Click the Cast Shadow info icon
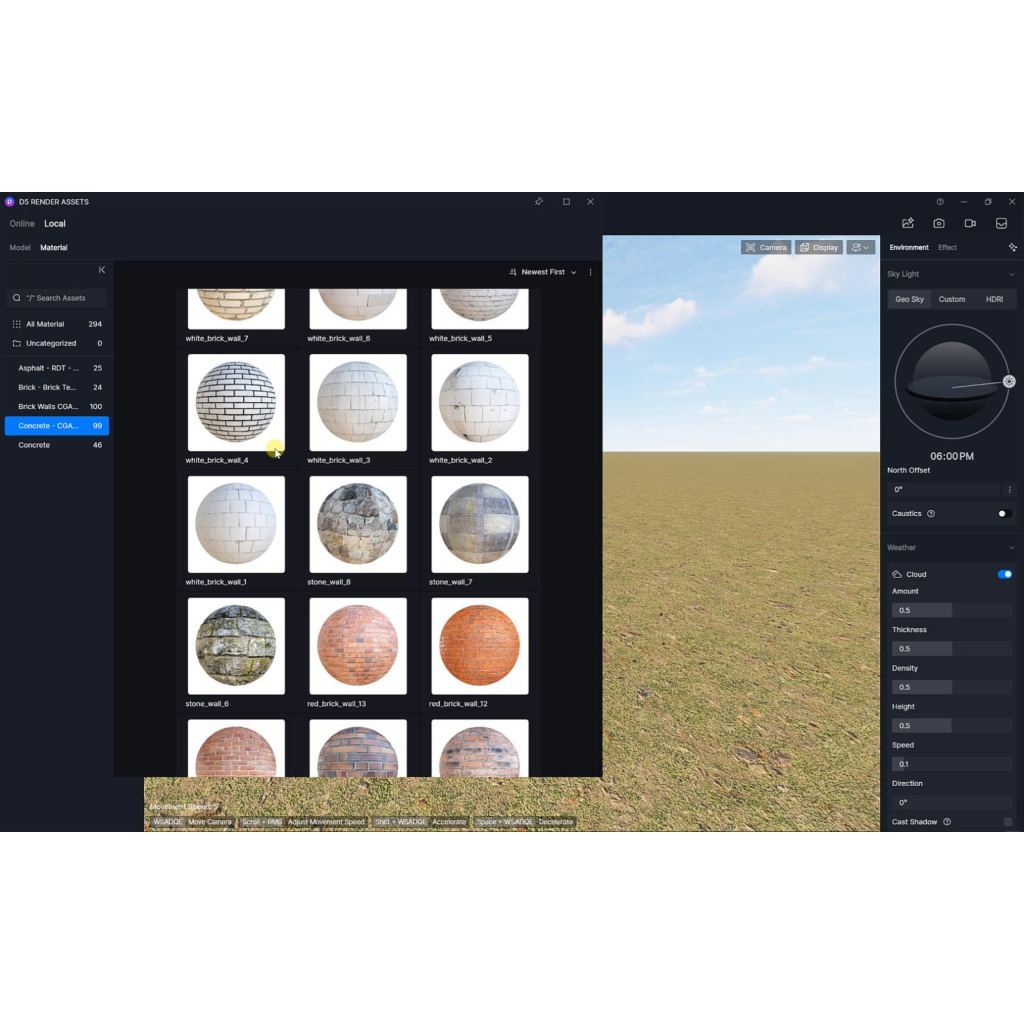The width and height of the screenshot is (1024, 1024). click(947, 822)
